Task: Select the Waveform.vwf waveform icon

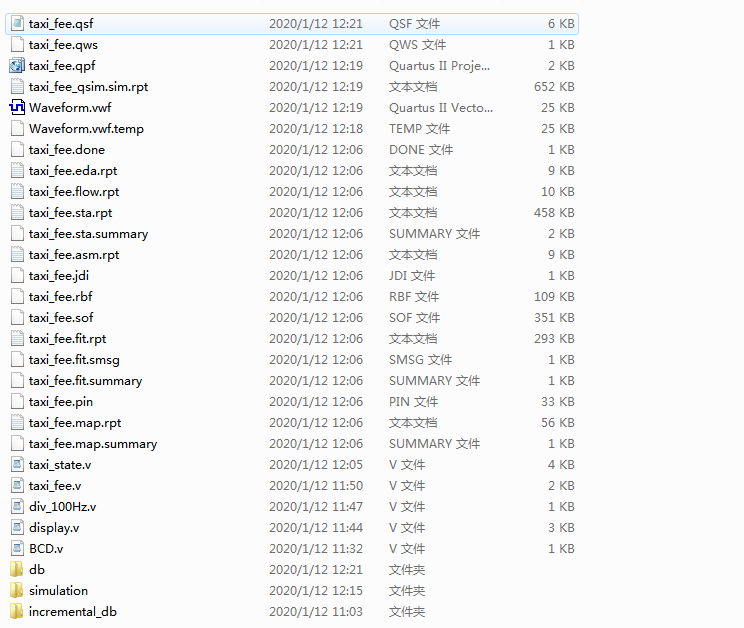Action: (x=17, y=108)
